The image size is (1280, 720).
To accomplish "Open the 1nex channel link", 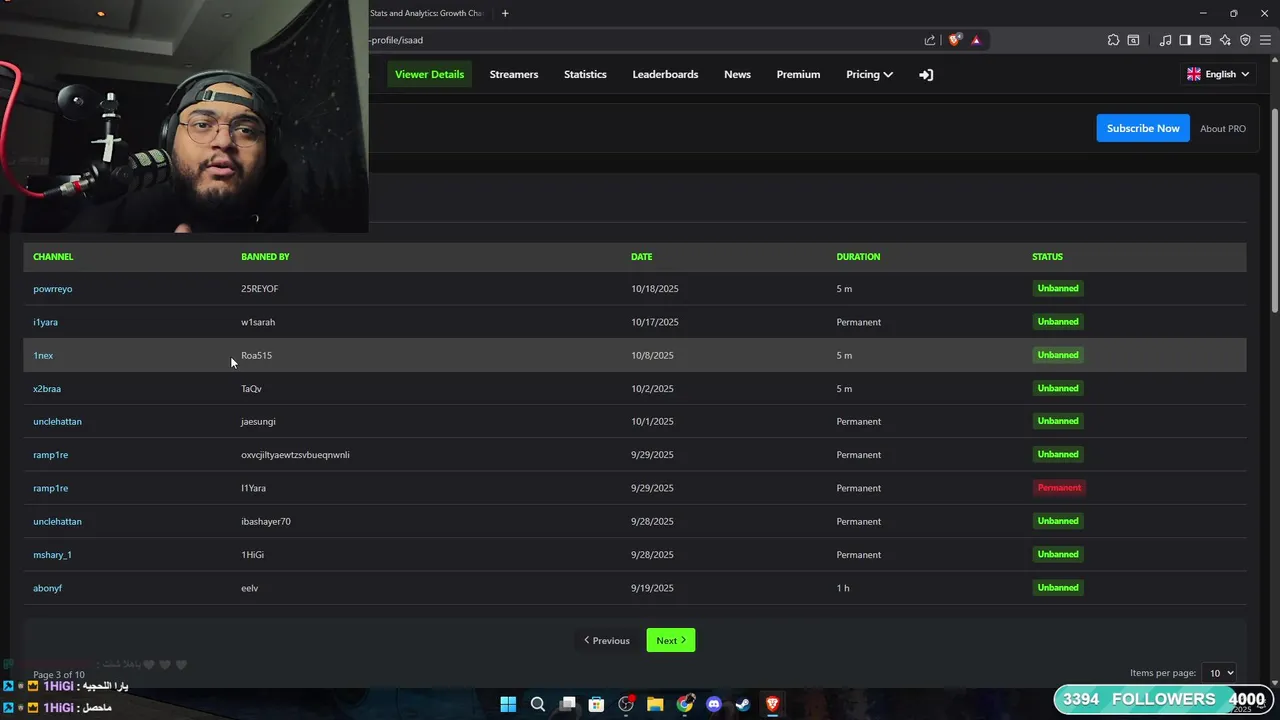I will 43,355.
